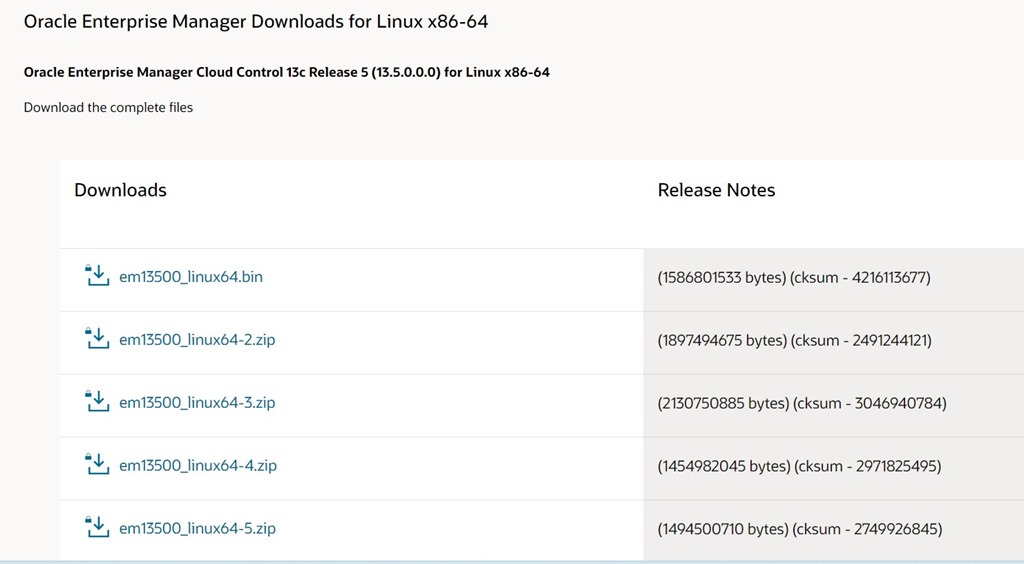The image size is (1024, 564).
Task: Click the 2130750885 bytes checksum text
Action: (801, 403)
